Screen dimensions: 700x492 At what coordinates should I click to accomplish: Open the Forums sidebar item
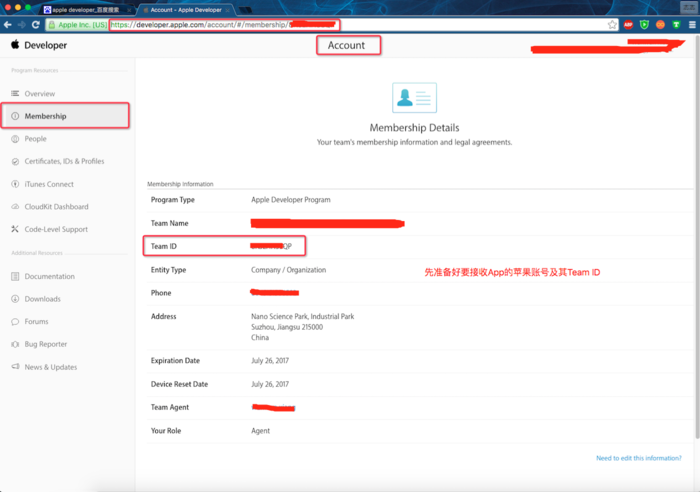pyautogui.click(x=36, y=322)
